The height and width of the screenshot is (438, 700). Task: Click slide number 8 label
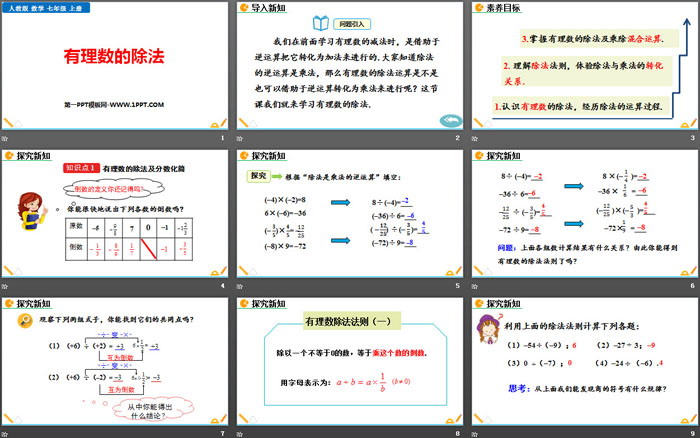point(457,434)
